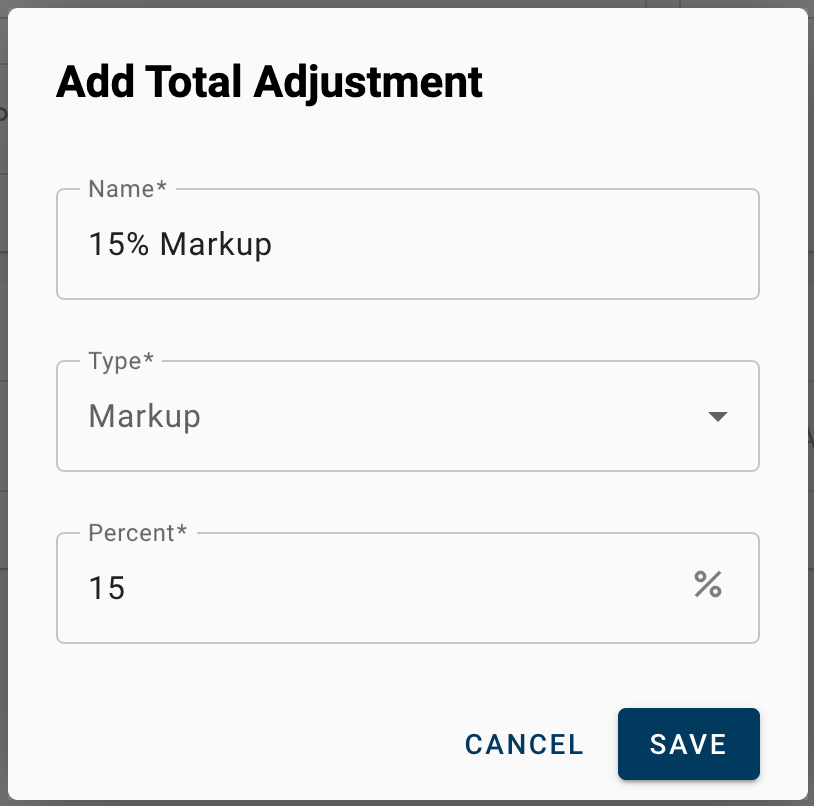Viewport: 814px width, 806px height.
Task: Click blank area in Percent box before % icon
Action: (x=405, y=588)
